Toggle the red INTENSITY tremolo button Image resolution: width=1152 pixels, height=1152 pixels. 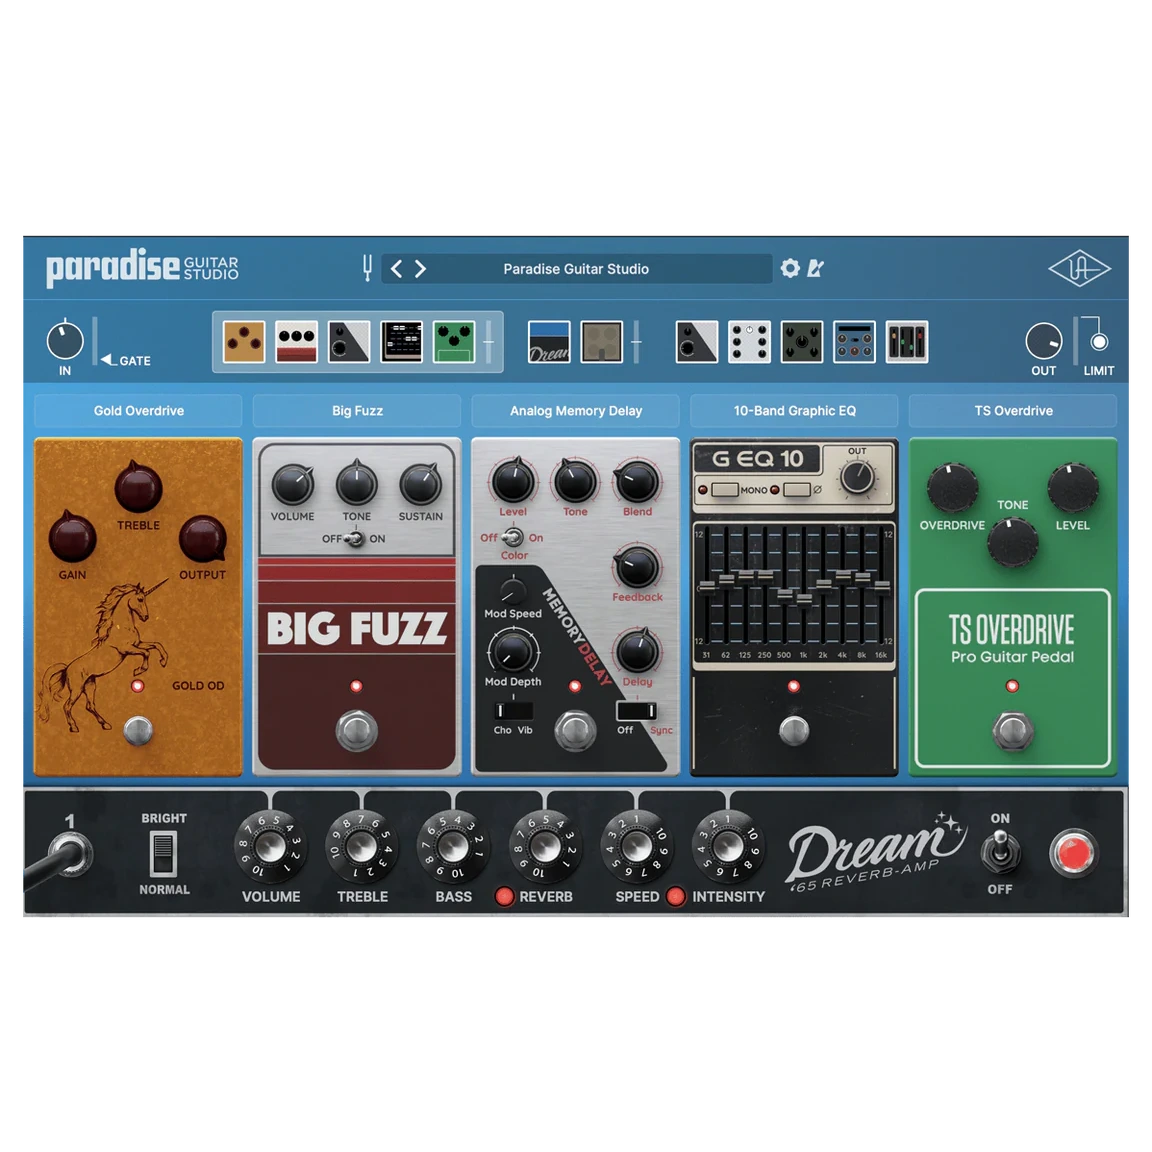676,896
